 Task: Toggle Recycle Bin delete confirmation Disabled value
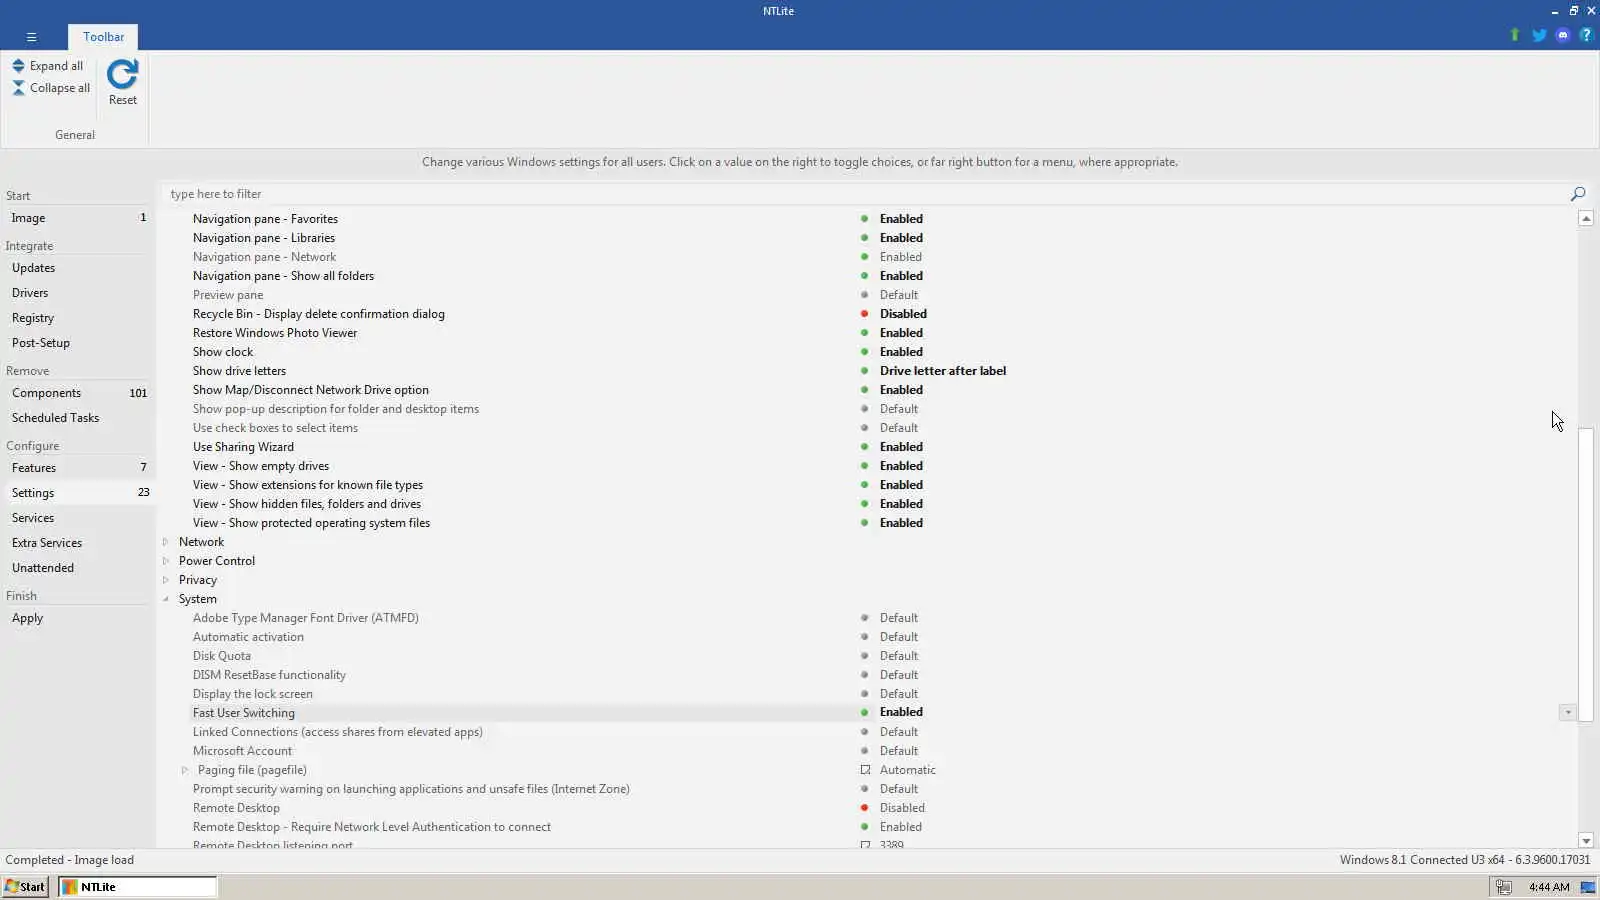903,314
